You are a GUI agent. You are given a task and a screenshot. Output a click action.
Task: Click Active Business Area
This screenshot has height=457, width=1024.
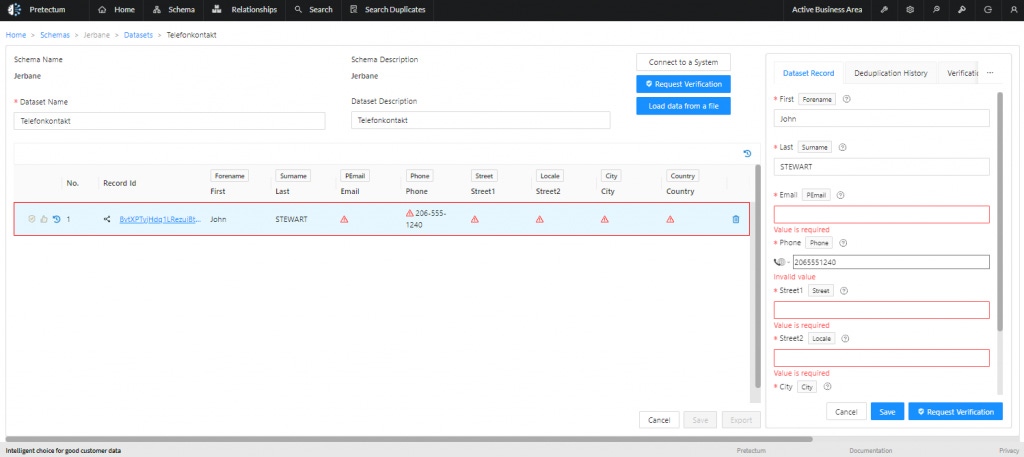click(x=827, y=10)
